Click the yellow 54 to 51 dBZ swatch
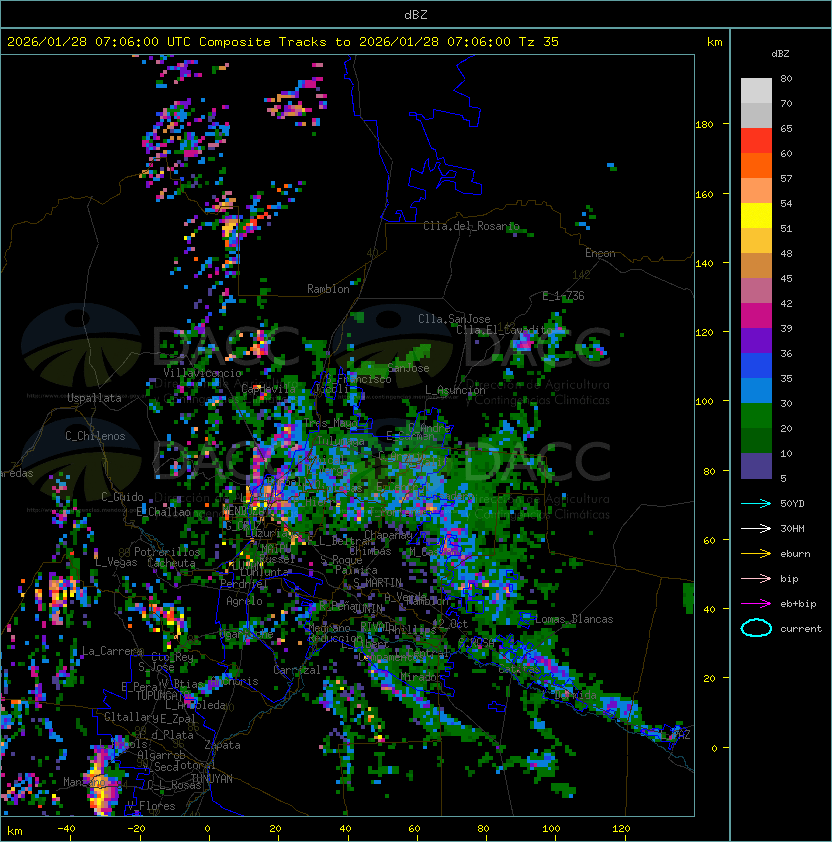This screenshot has width=832, height=842. click(x=756, y=216)
